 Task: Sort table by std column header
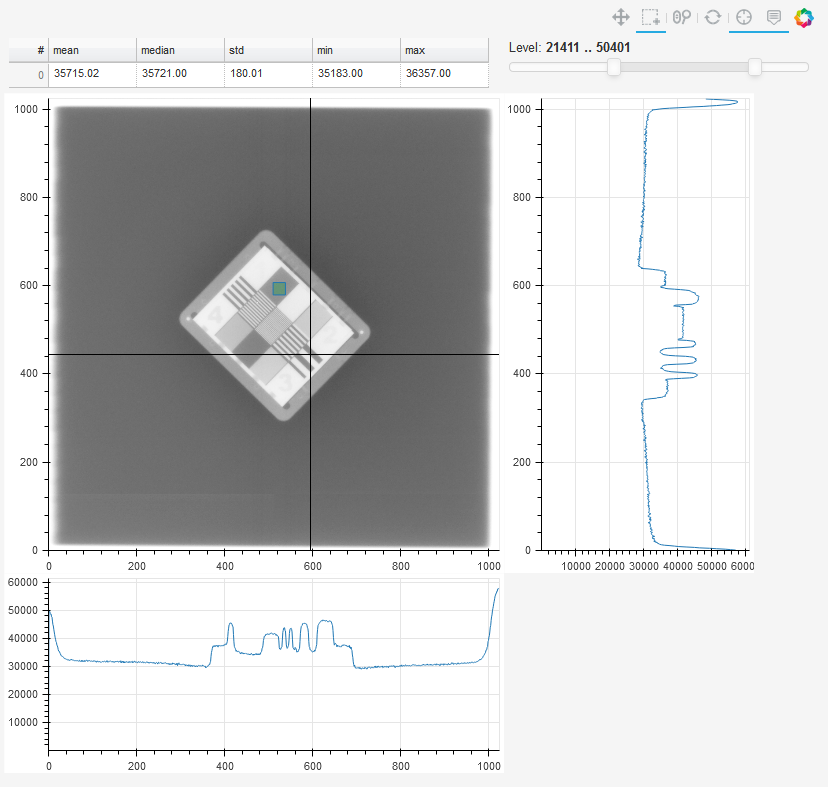point(268,50)
